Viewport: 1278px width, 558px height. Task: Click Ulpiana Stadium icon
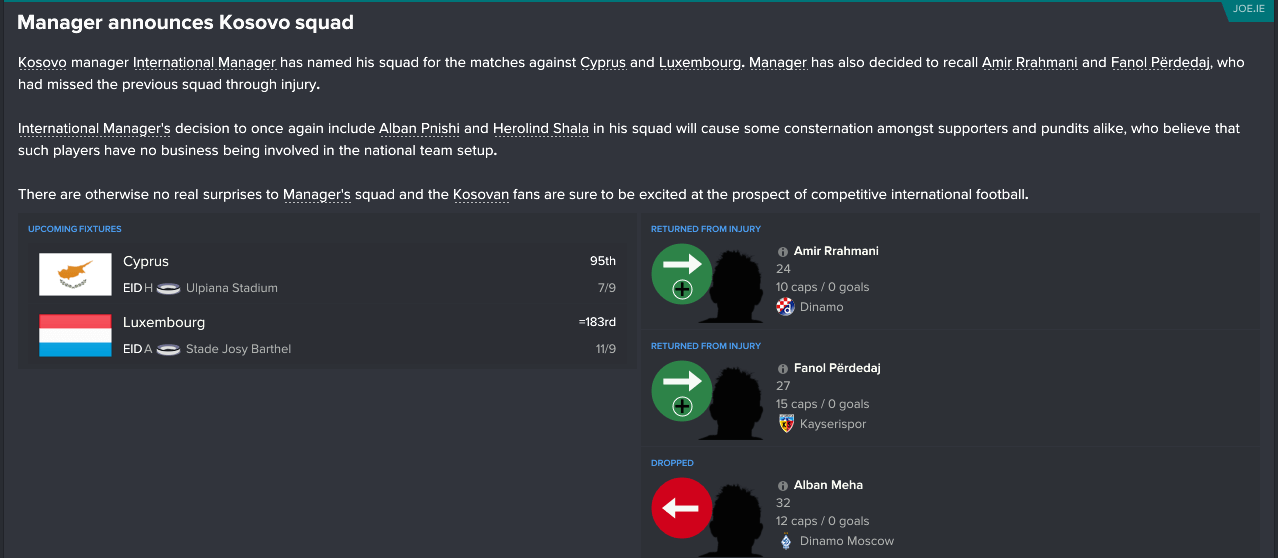(169, 288)
